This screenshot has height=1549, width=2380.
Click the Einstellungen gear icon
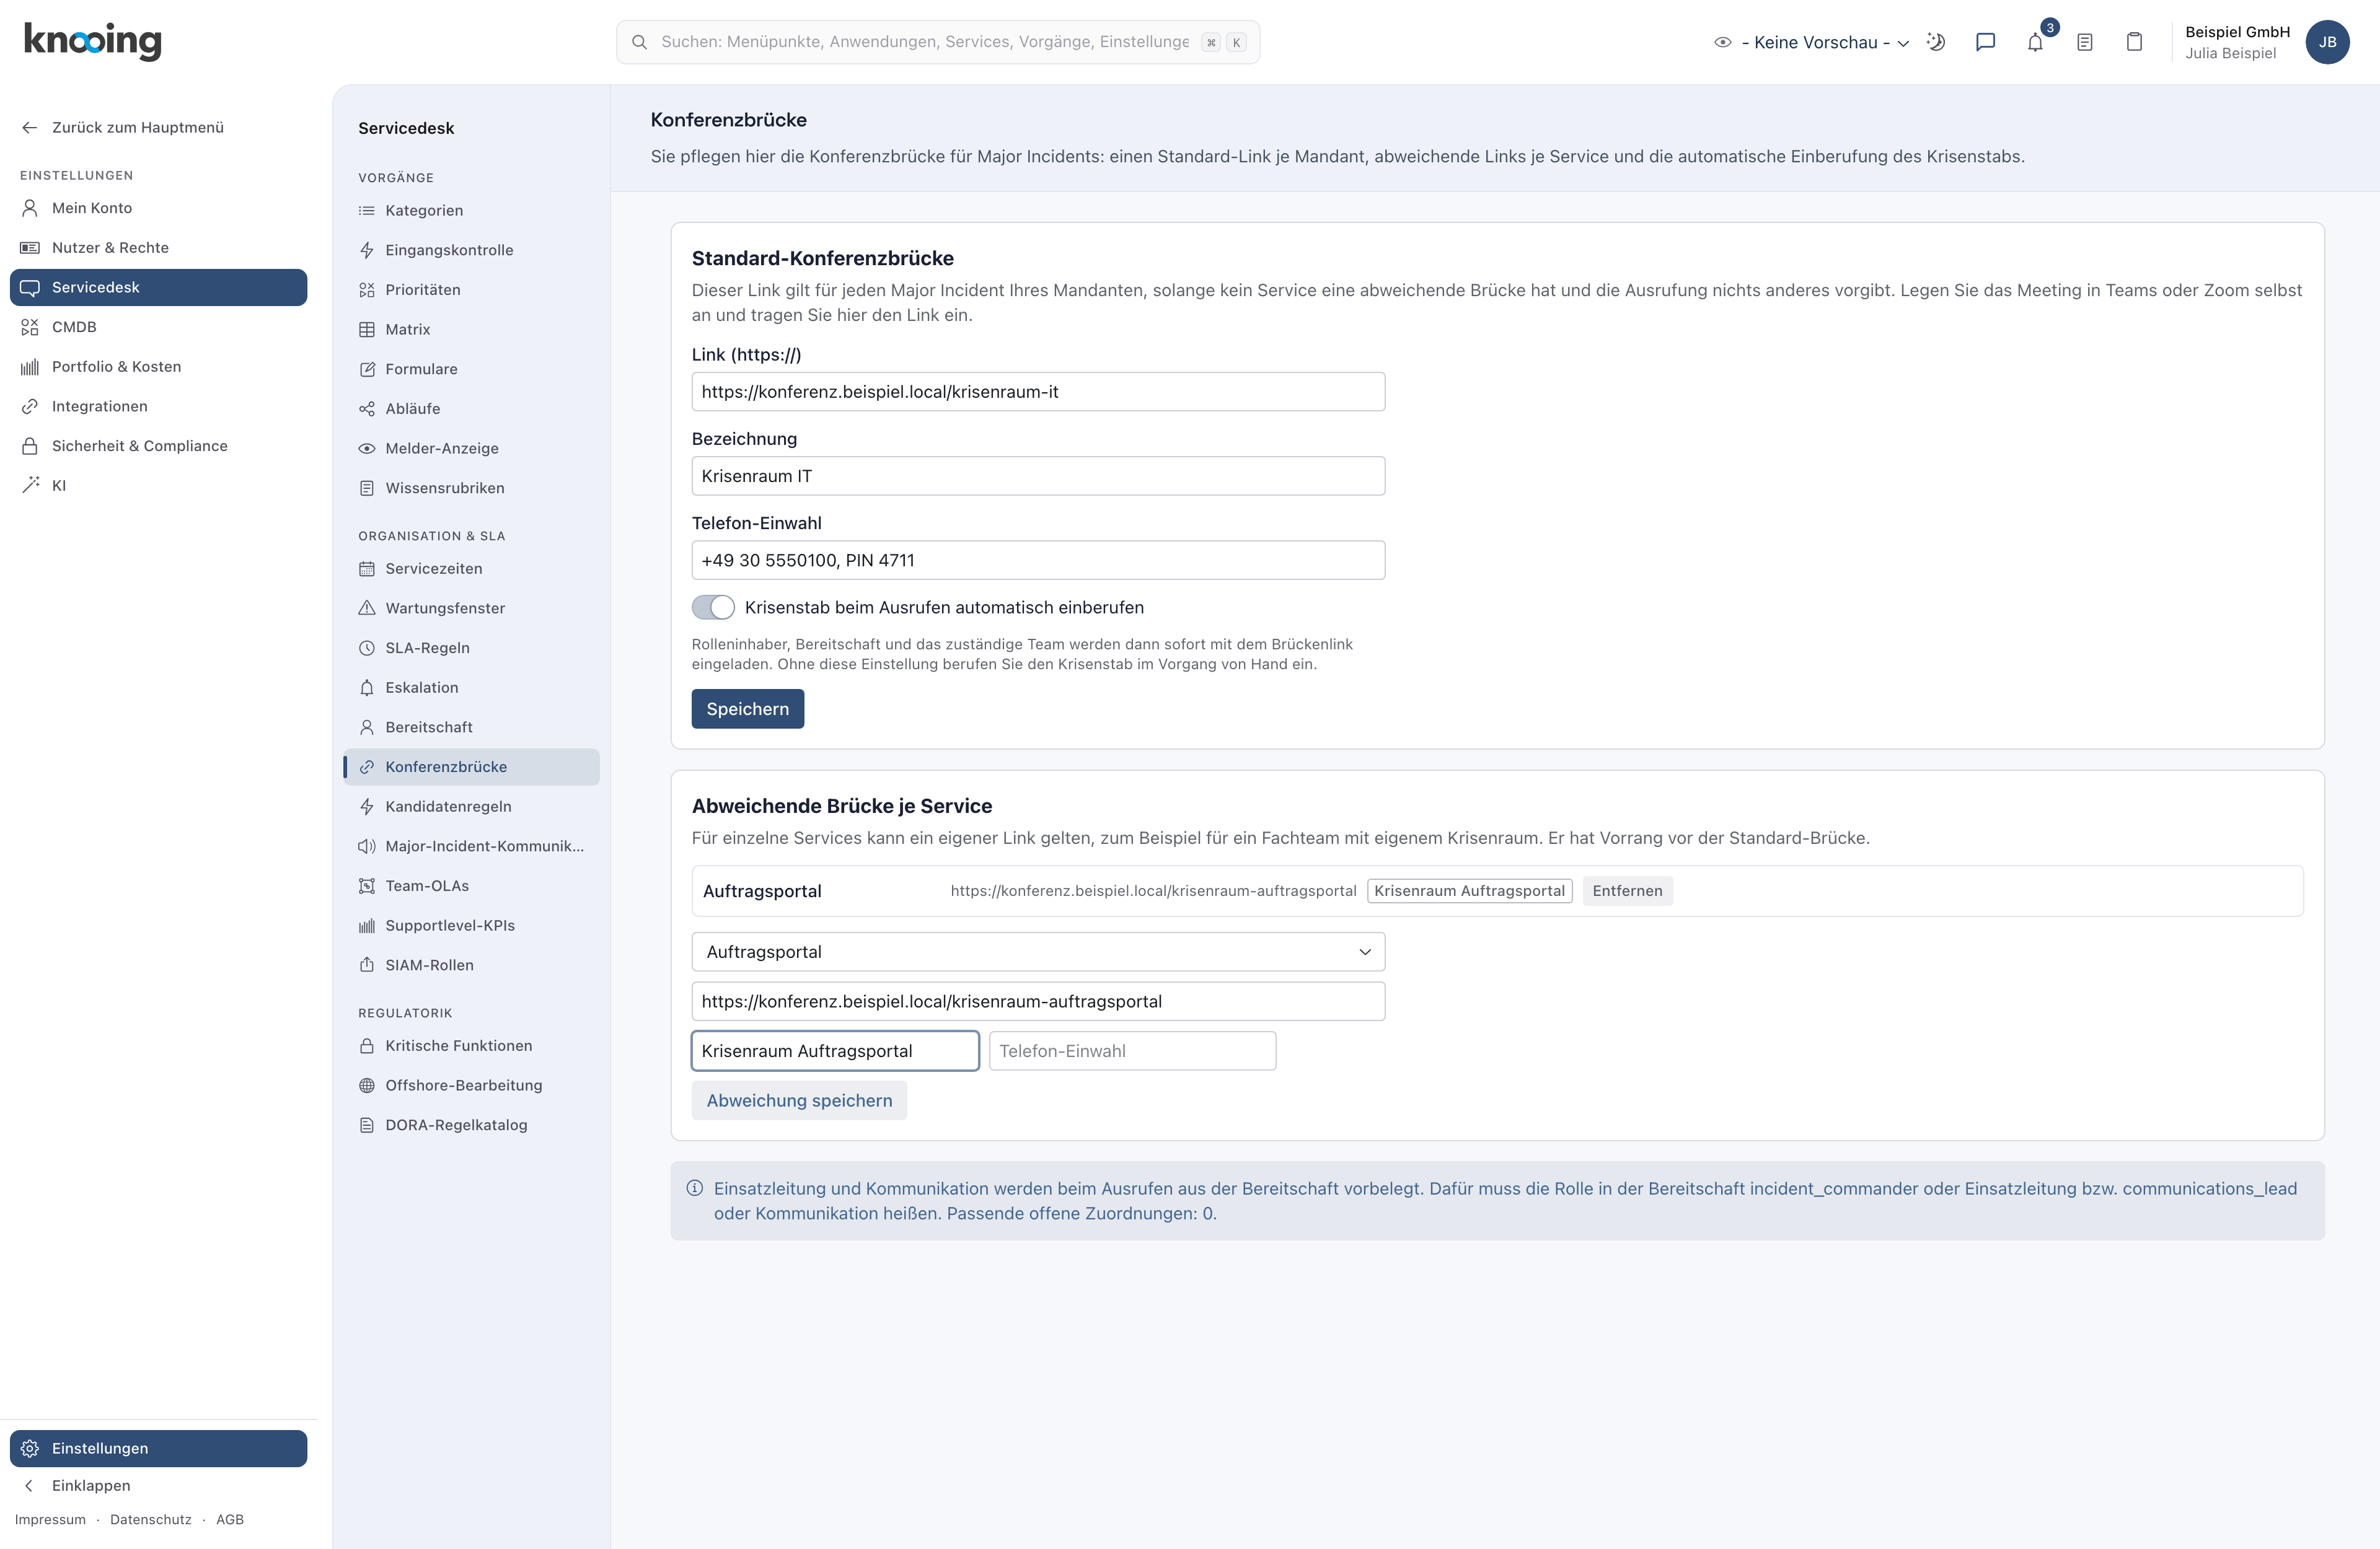point(30,1448)
